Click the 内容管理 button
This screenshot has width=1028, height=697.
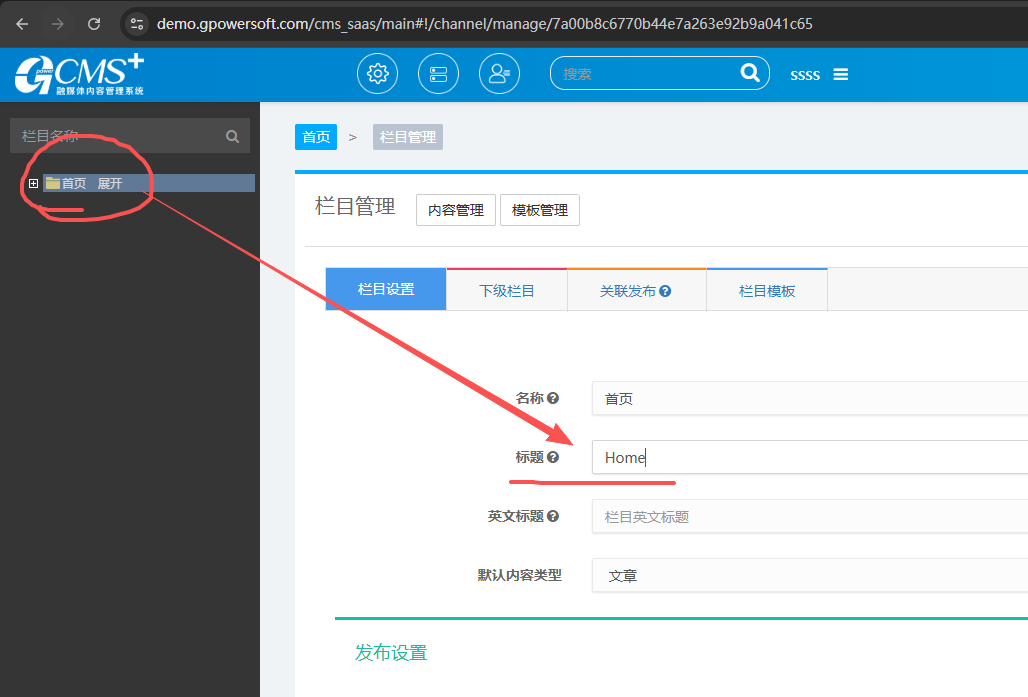455,210
